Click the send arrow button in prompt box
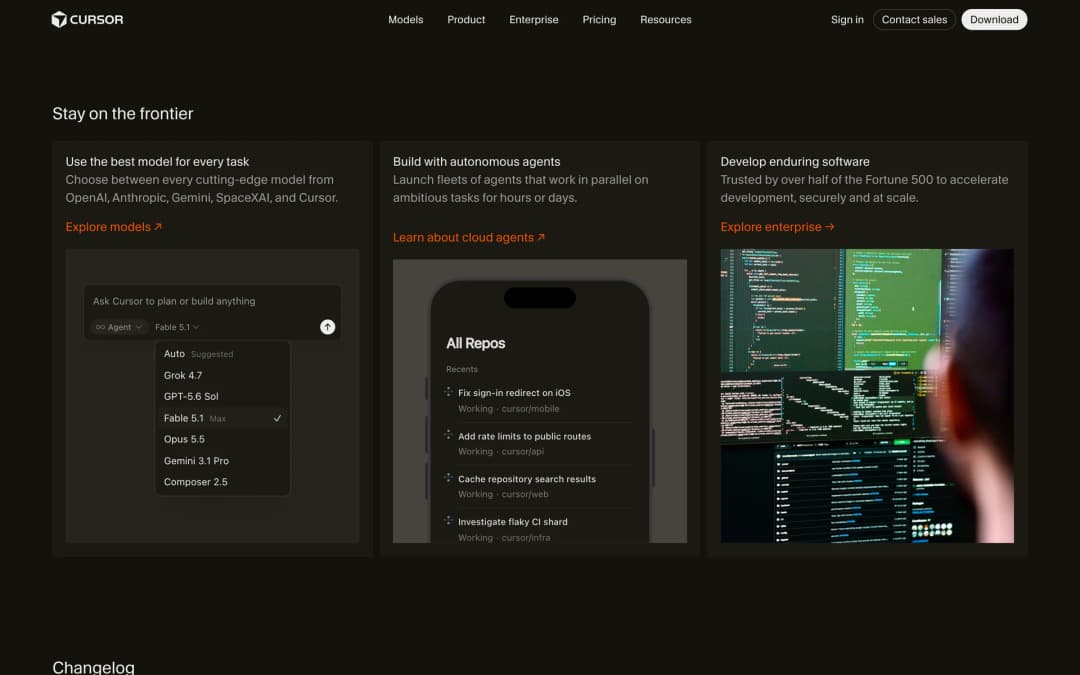The height and width of the screenshot is (675, 1080). tap(327, 327)
